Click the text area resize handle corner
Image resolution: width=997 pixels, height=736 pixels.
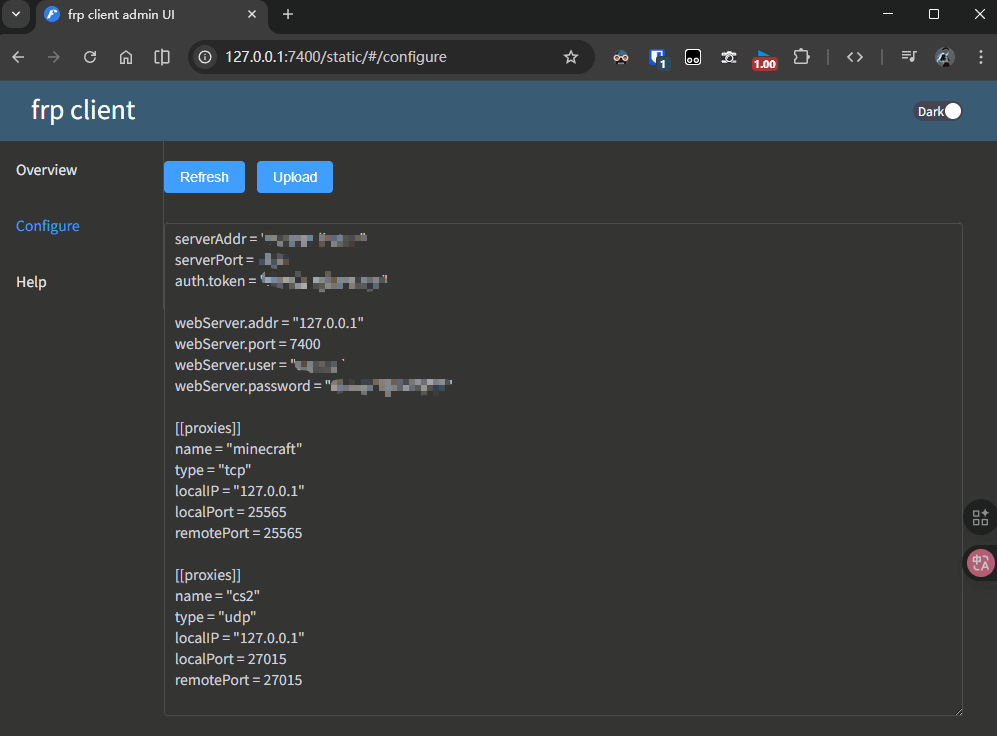pos(958,711)
